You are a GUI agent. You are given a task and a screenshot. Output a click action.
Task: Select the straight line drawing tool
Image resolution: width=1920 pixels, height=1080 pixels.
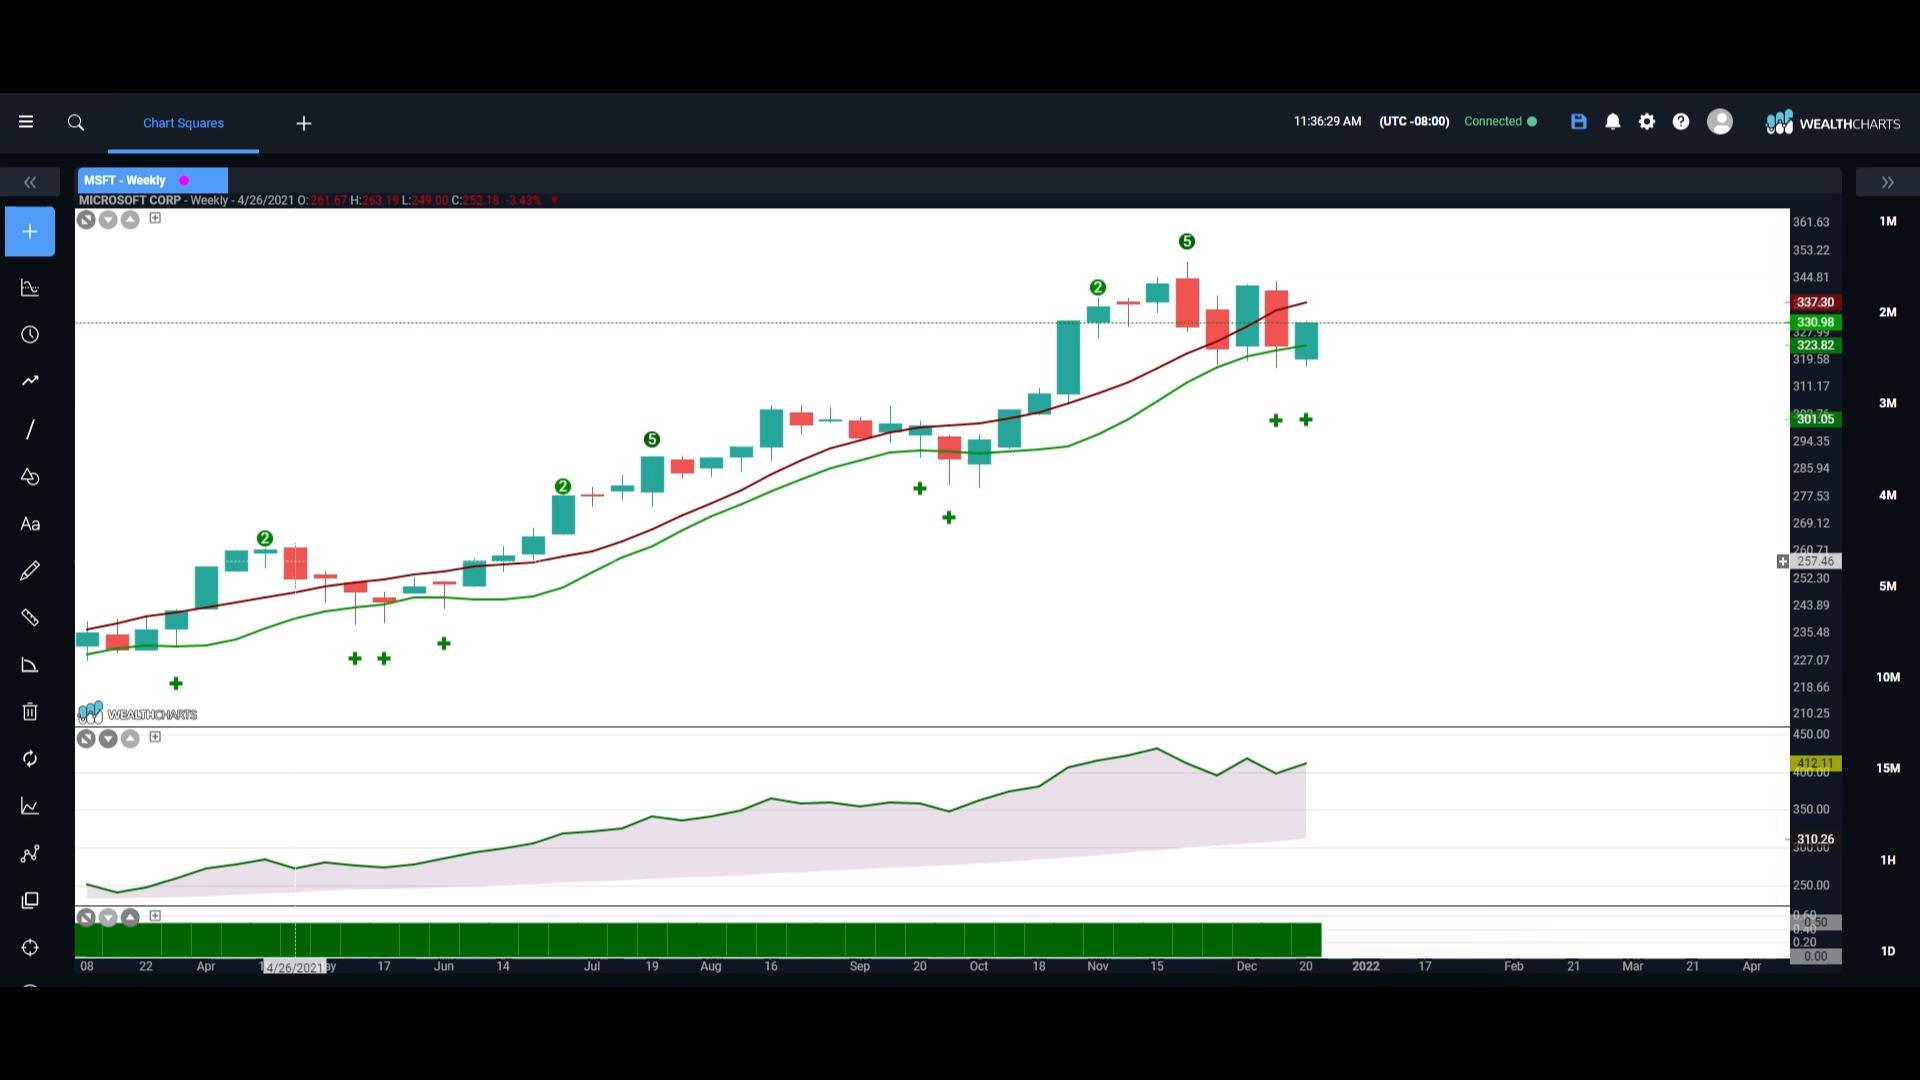(30, 429)
